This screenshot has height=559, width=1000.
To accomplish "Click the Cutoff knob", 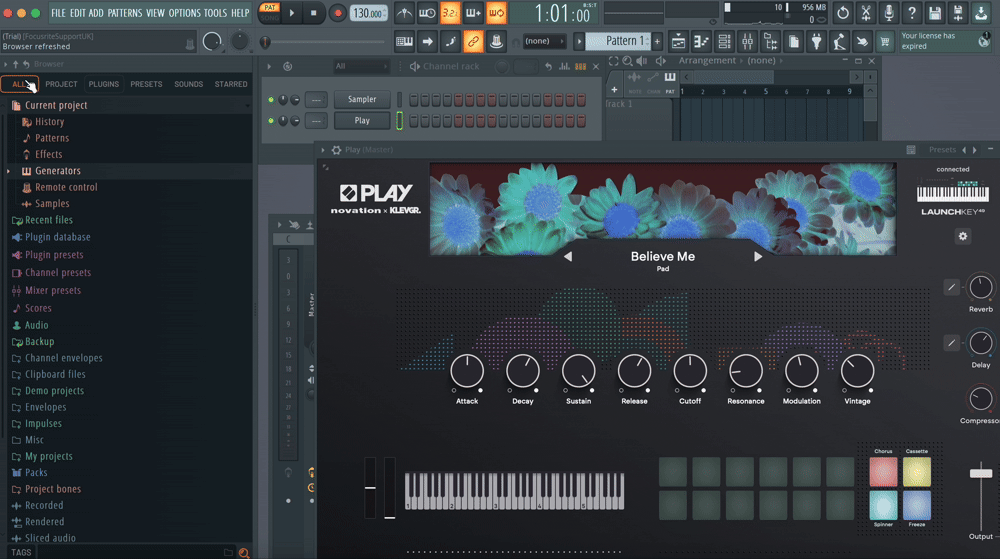I will point(689,371).
